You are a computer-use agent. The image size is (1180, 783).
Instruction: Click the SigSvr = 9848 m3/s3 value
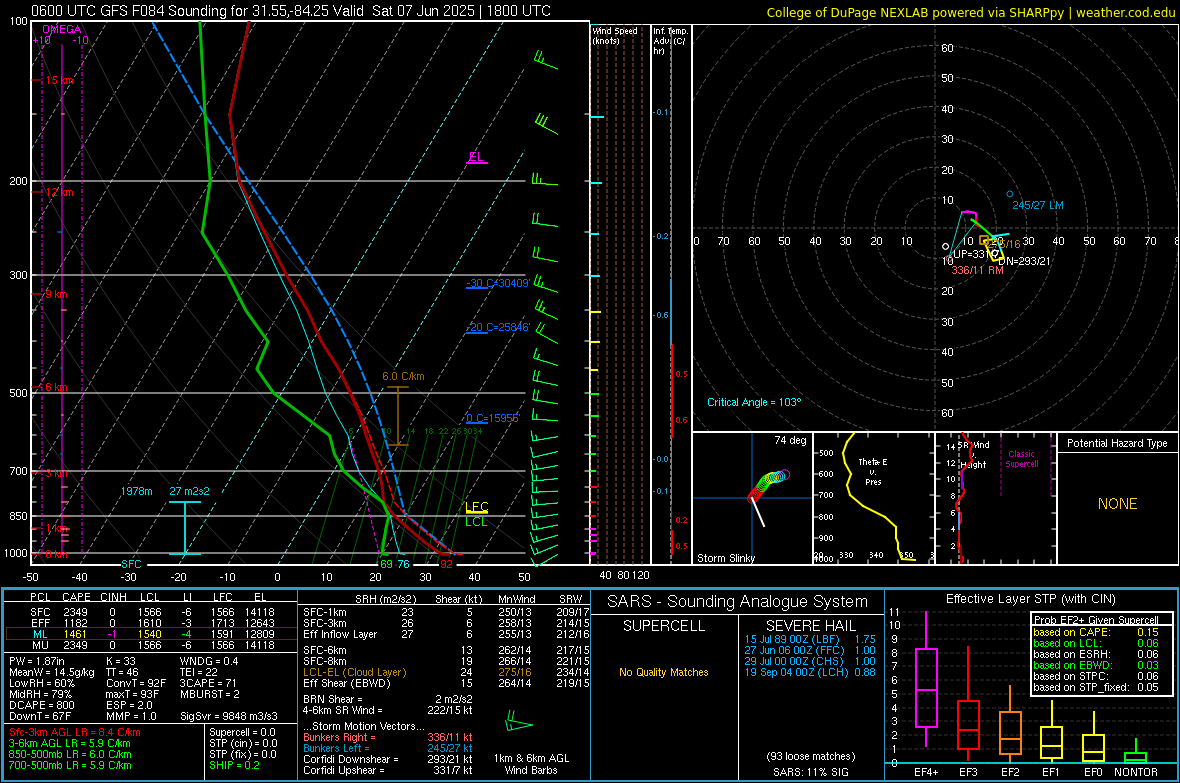229,716
